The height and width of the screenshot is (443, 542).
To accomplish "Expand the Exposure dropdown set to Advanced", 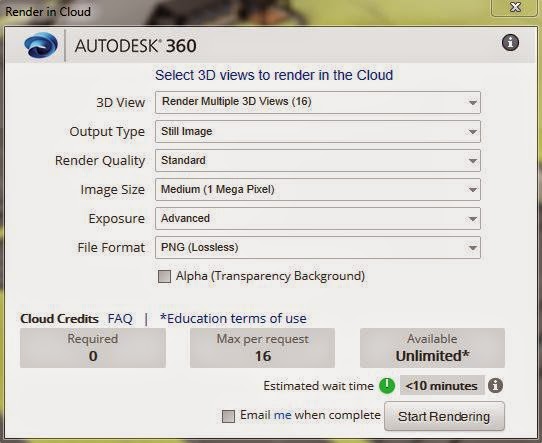I will (318, 218).
